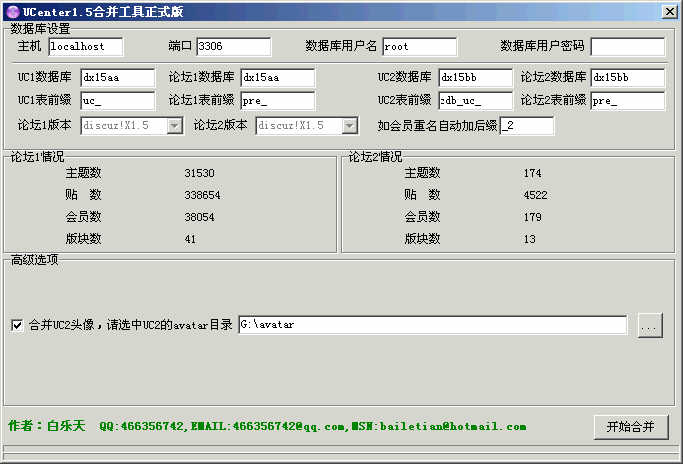Focus the 论坛1表前缀 pre_ field

278,101
